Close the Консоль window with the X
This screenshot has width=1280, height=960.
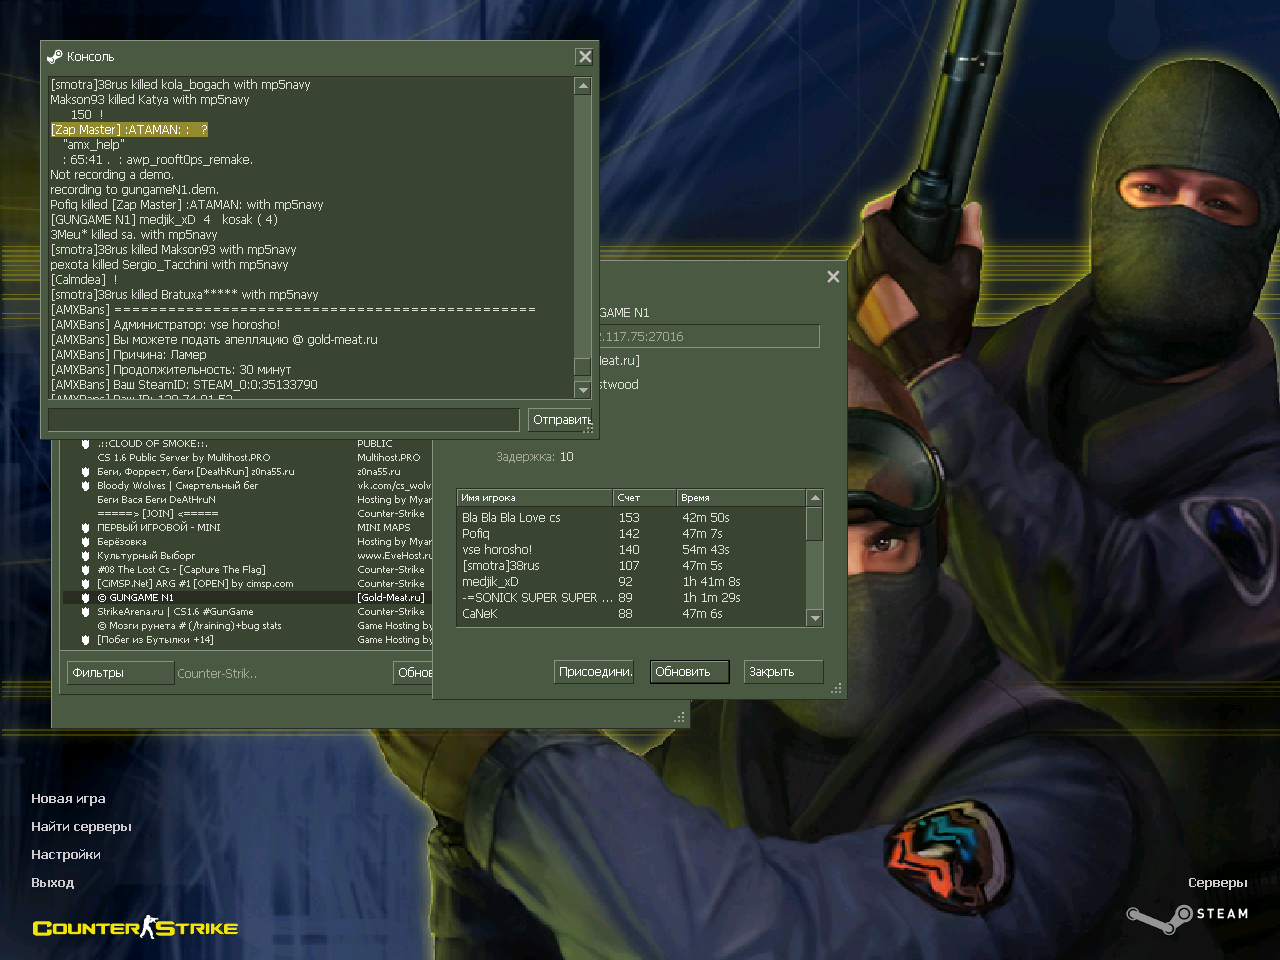pyautogui.click(x=585, y=57)
